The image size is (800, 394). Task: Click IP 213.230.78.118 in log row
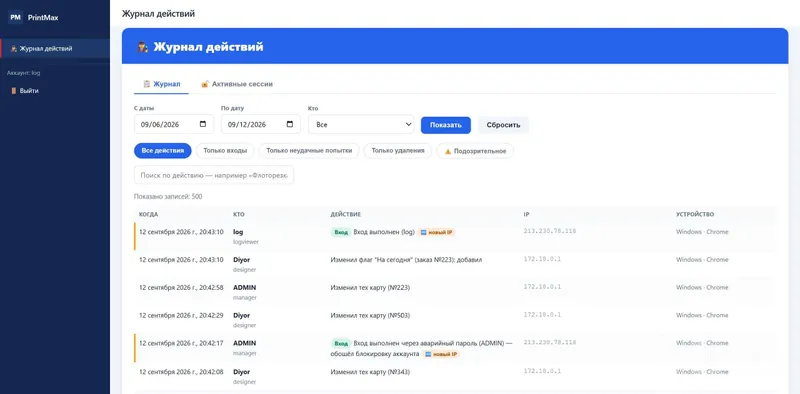click(549, 231)
